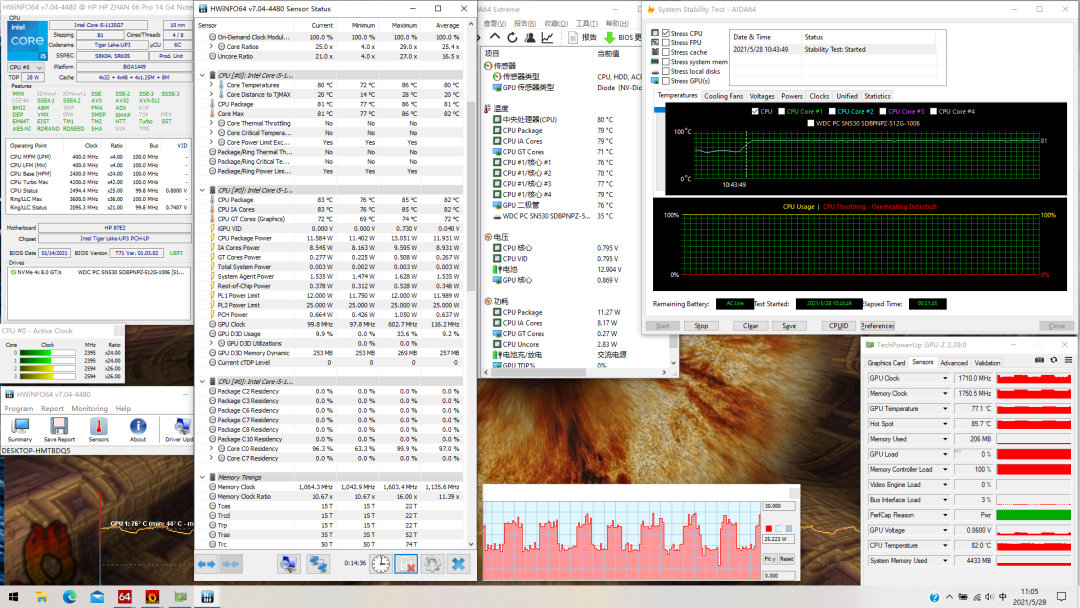Click the log file red X icon

click(x=406, y=564)
